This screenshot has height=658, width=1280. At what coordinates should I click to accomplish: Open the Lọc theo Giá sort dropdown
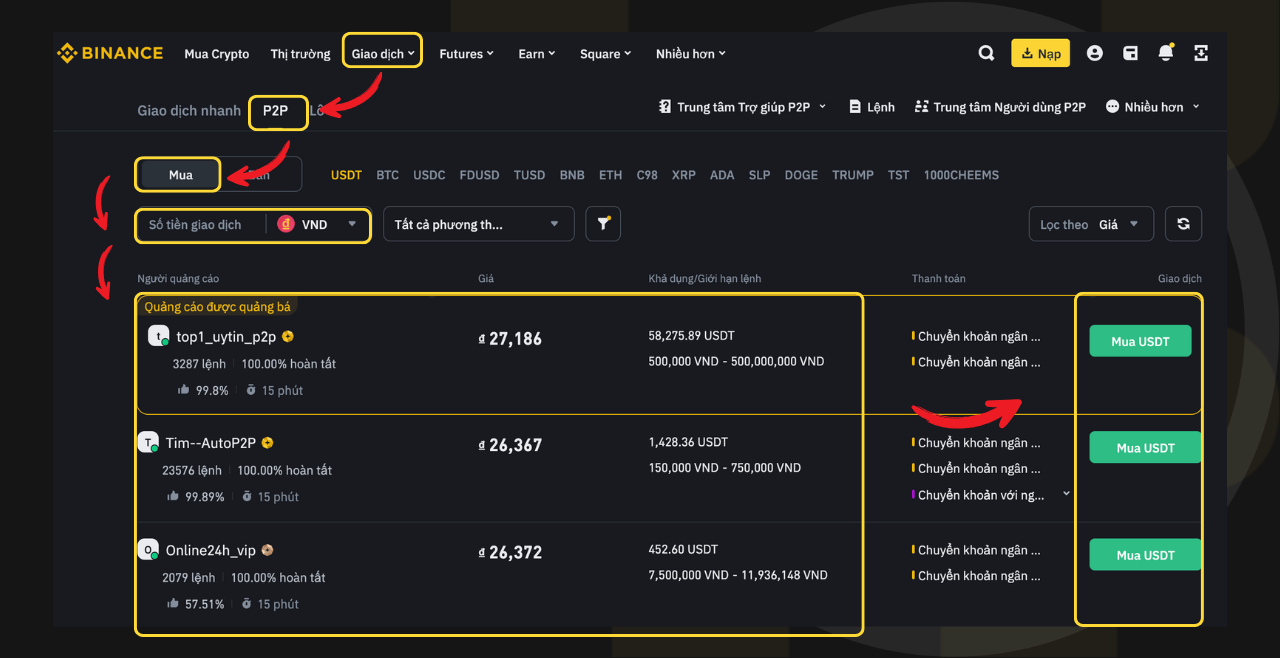tap(1091, 224)
